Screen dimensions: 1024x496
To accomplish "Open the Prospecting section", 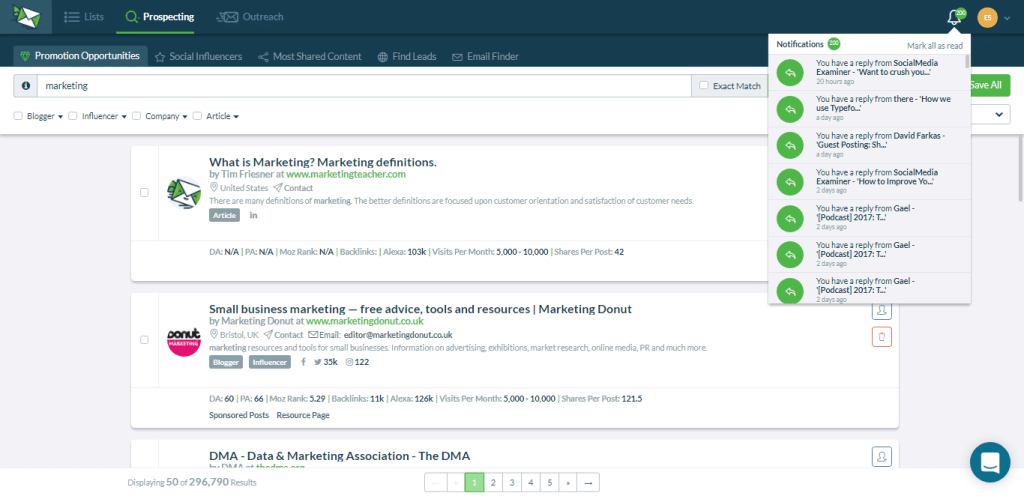I will (160, 17).
